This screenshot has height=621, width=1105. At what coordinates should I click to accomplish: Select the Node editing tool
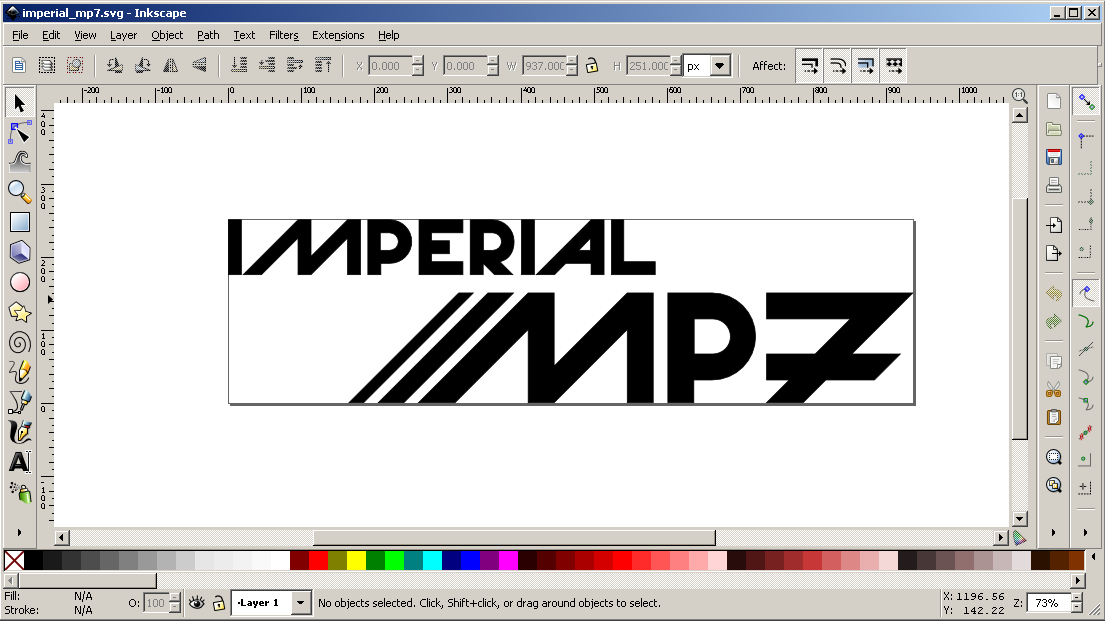click(x=20, y=132)
